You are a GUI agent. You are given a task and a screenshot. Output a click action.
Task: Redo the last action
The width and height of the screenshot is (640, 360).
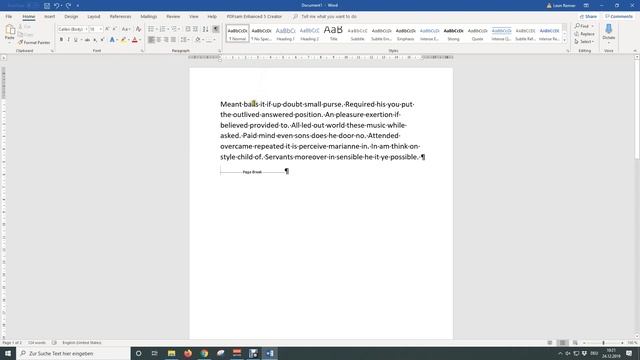(x=68, y=5)
